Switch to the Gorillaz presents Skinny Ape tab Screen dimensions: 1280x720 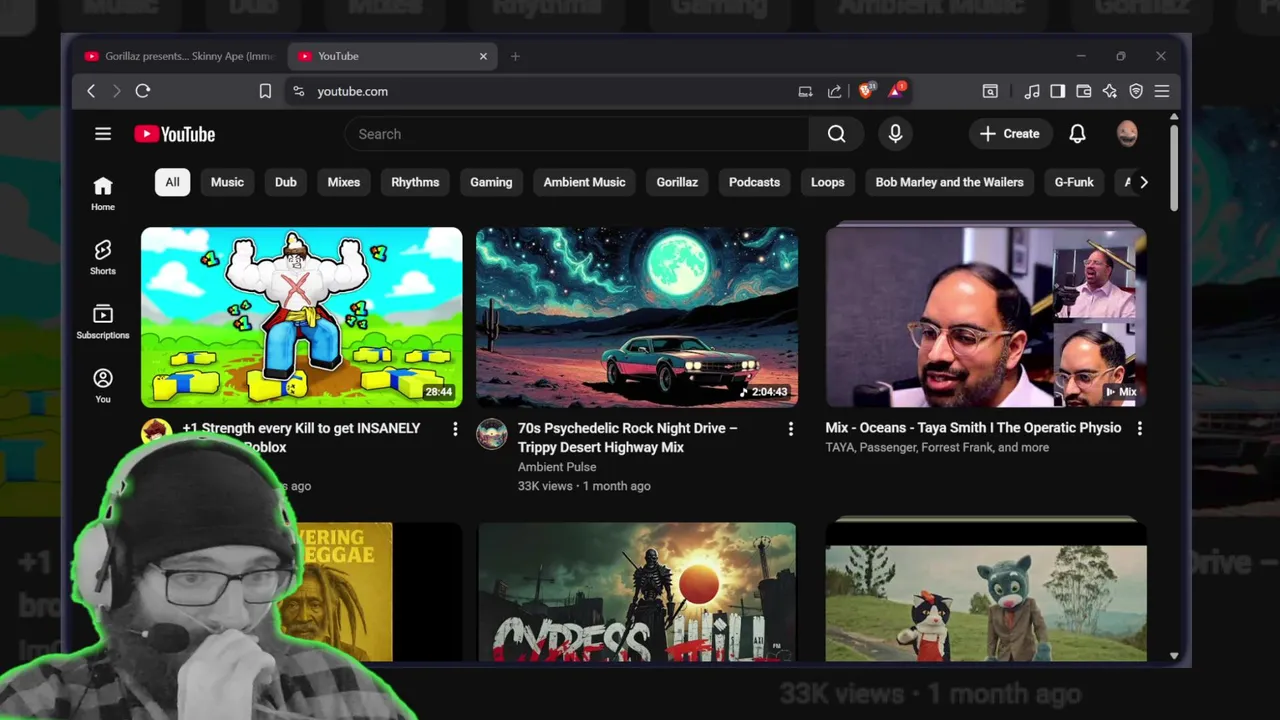point(180,56)
